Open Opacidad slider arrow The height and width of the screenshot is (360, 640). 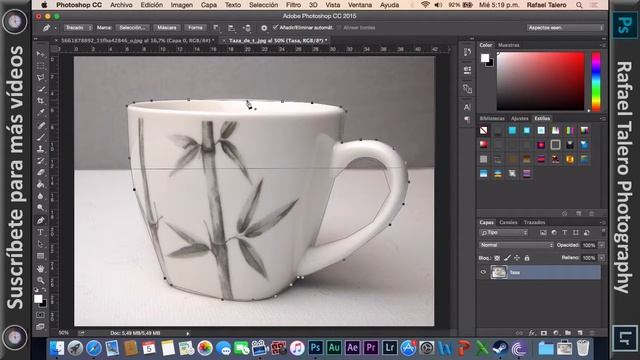pyautogui.click(x=601, y=245)
